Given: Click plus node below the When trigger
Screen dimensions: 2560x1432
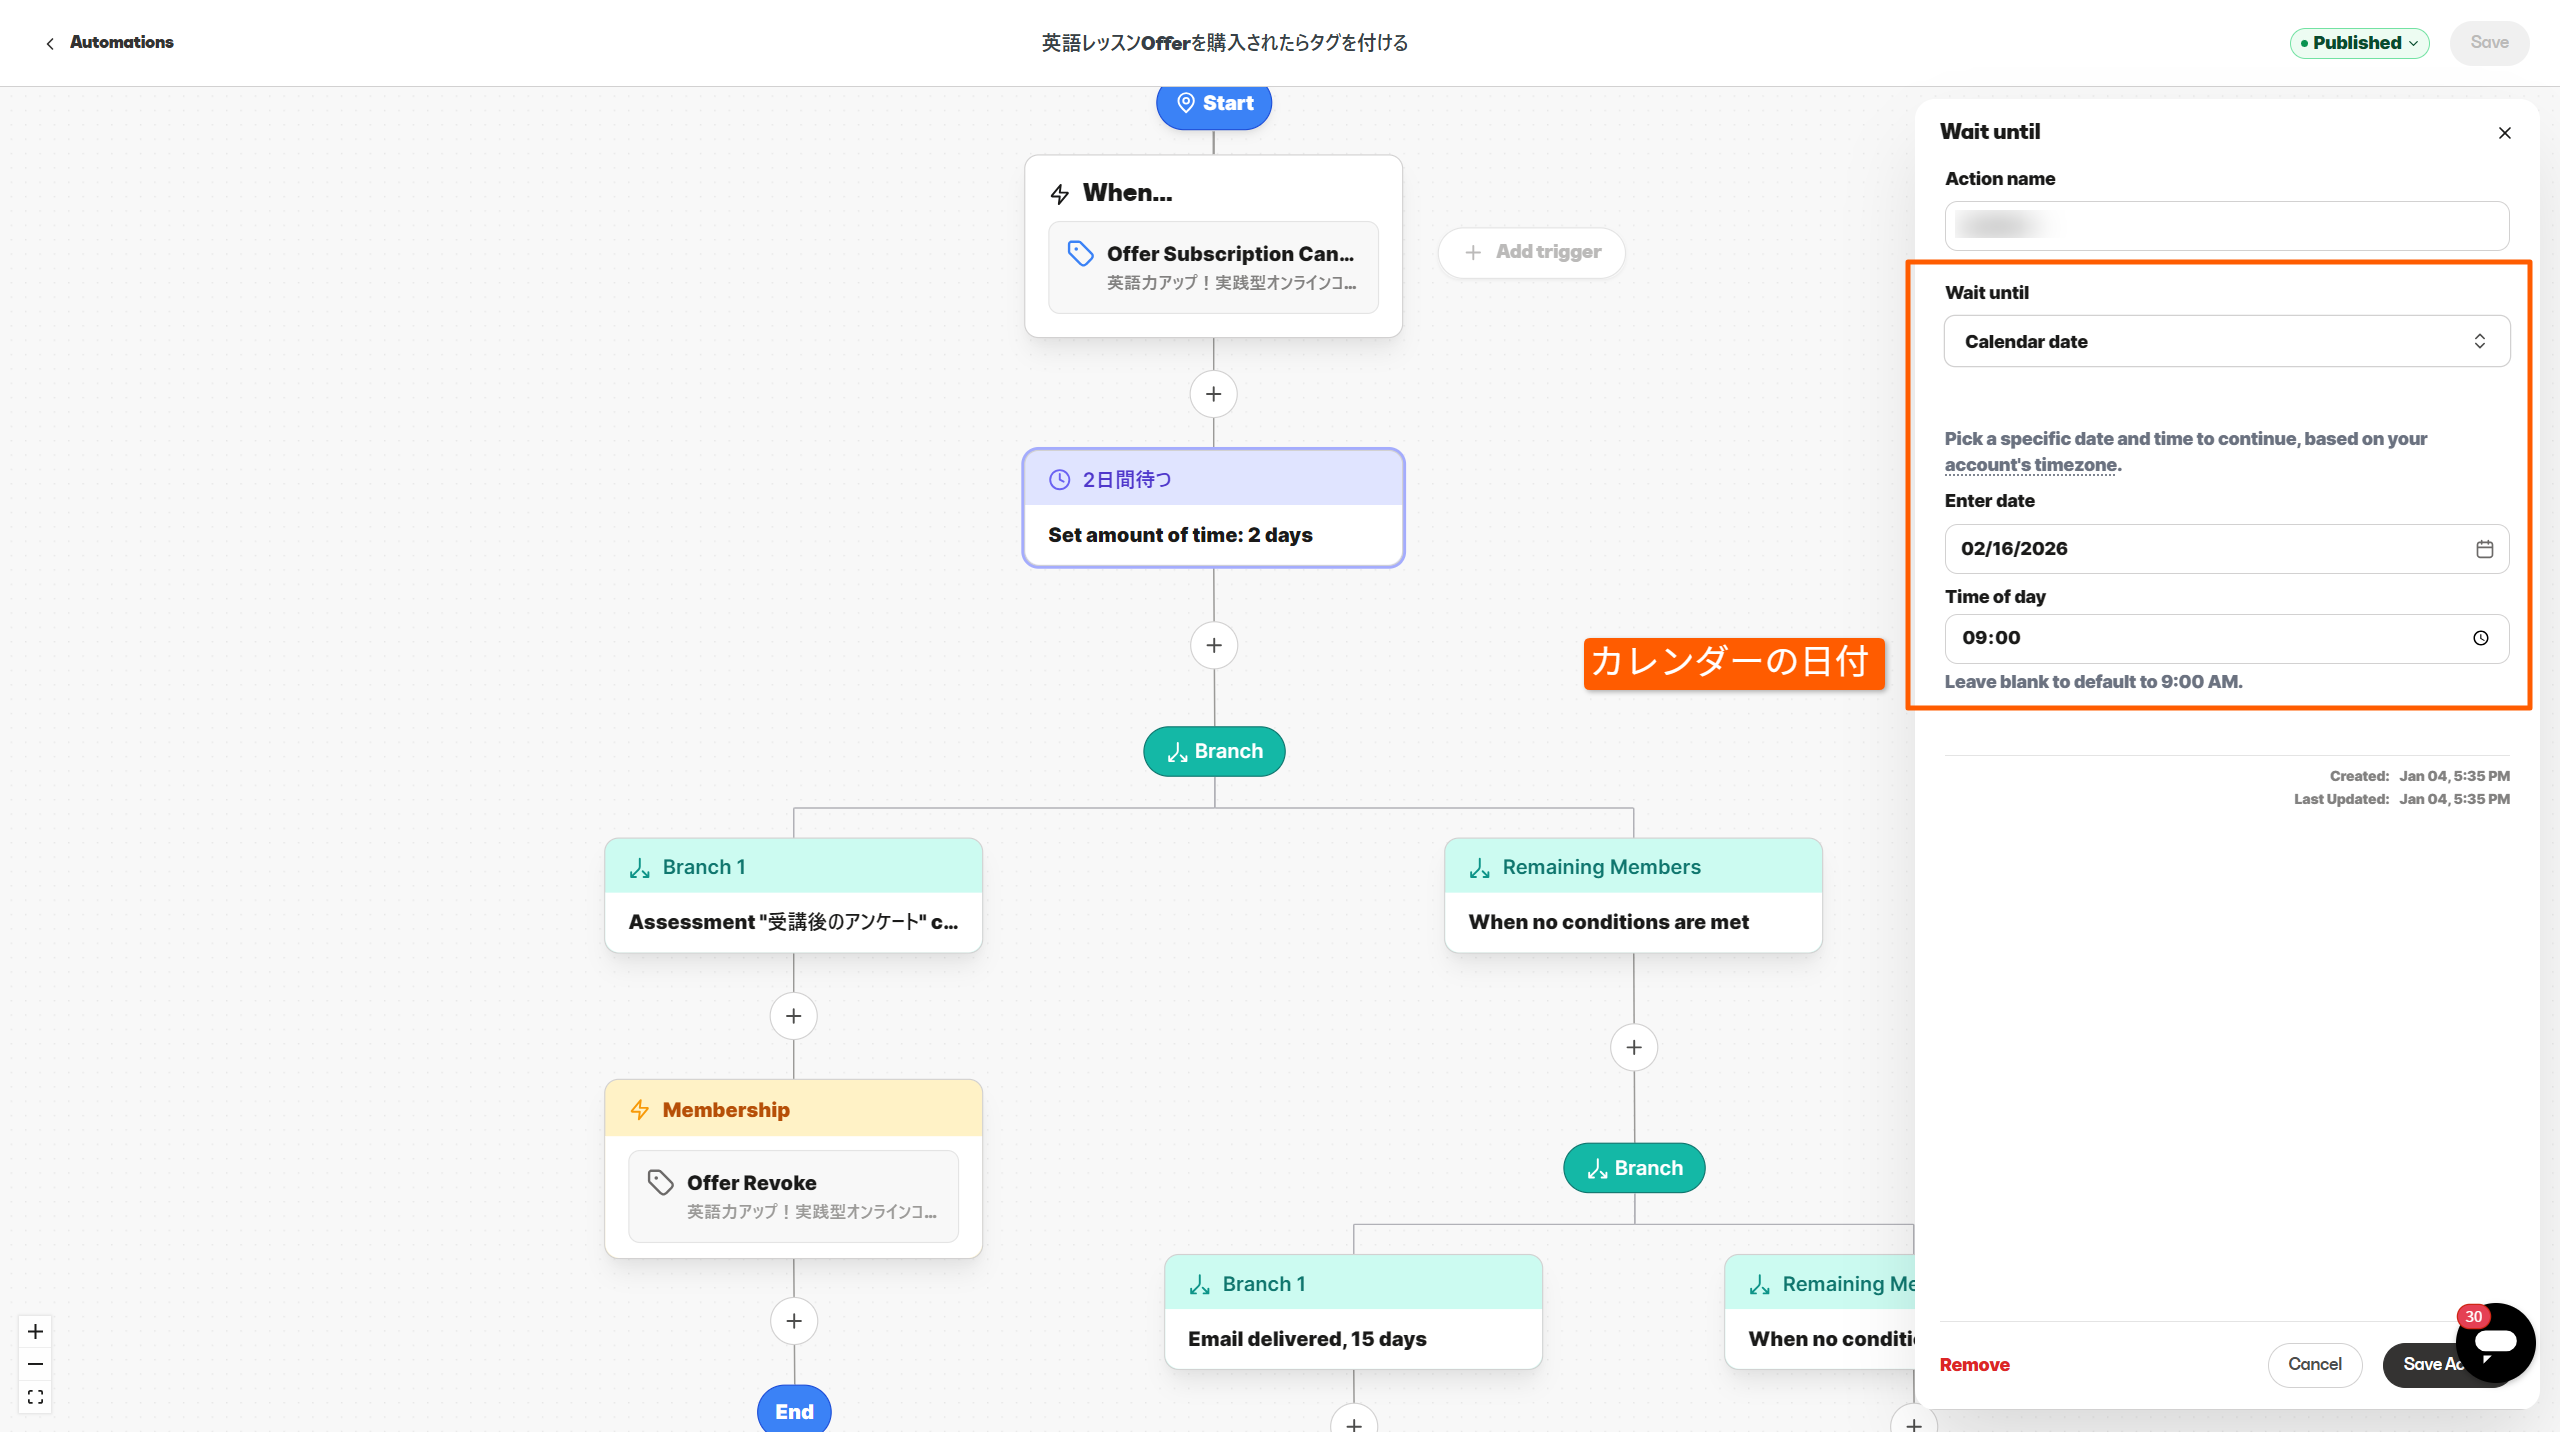Looking at the screenshot, I should [x=1213, y=394].
